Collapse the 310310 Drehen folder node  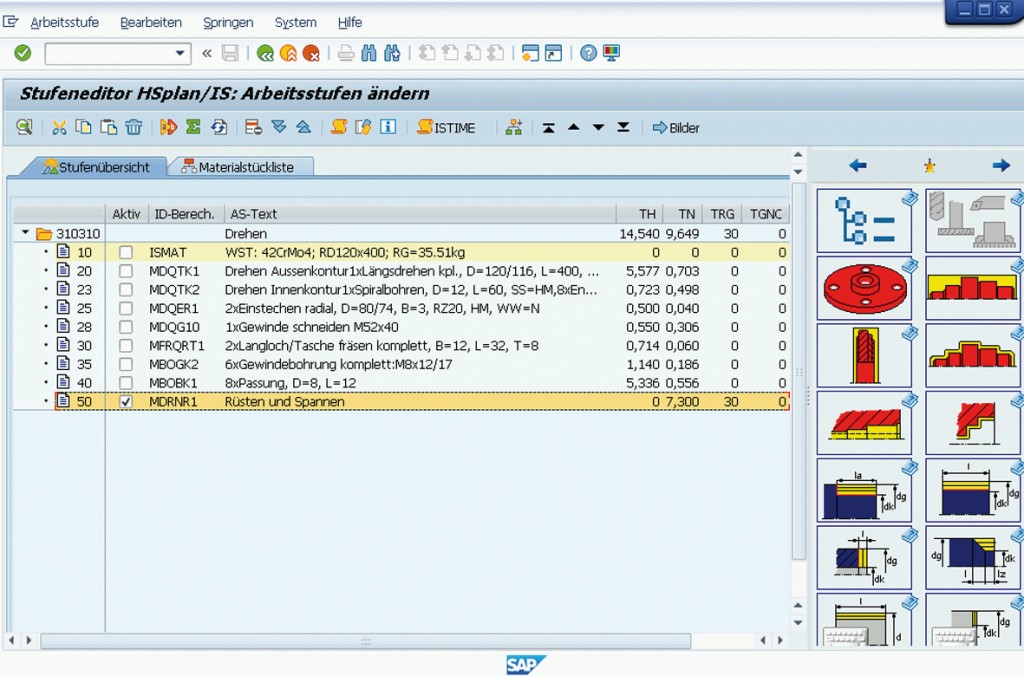point(25,233)
